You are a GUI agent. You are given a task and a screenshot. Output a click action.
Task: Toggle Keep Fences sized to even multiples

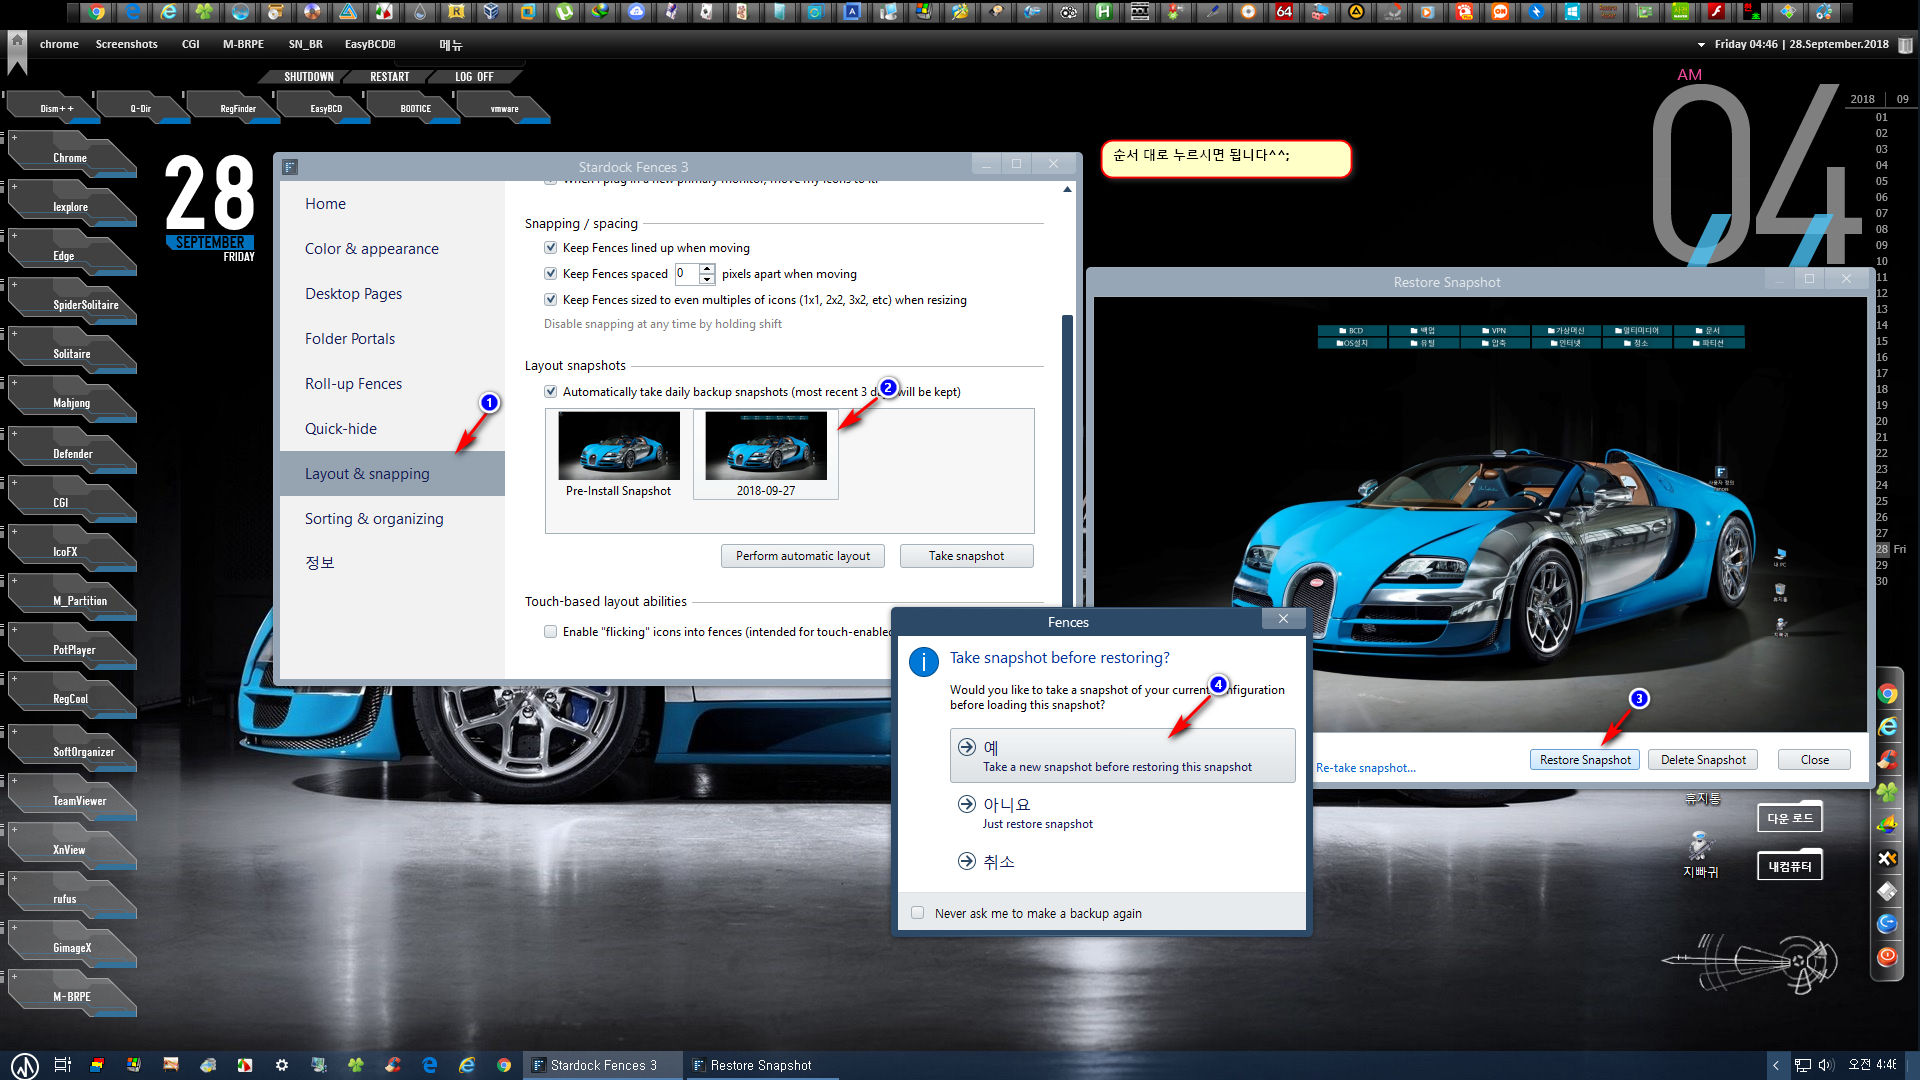550,299
